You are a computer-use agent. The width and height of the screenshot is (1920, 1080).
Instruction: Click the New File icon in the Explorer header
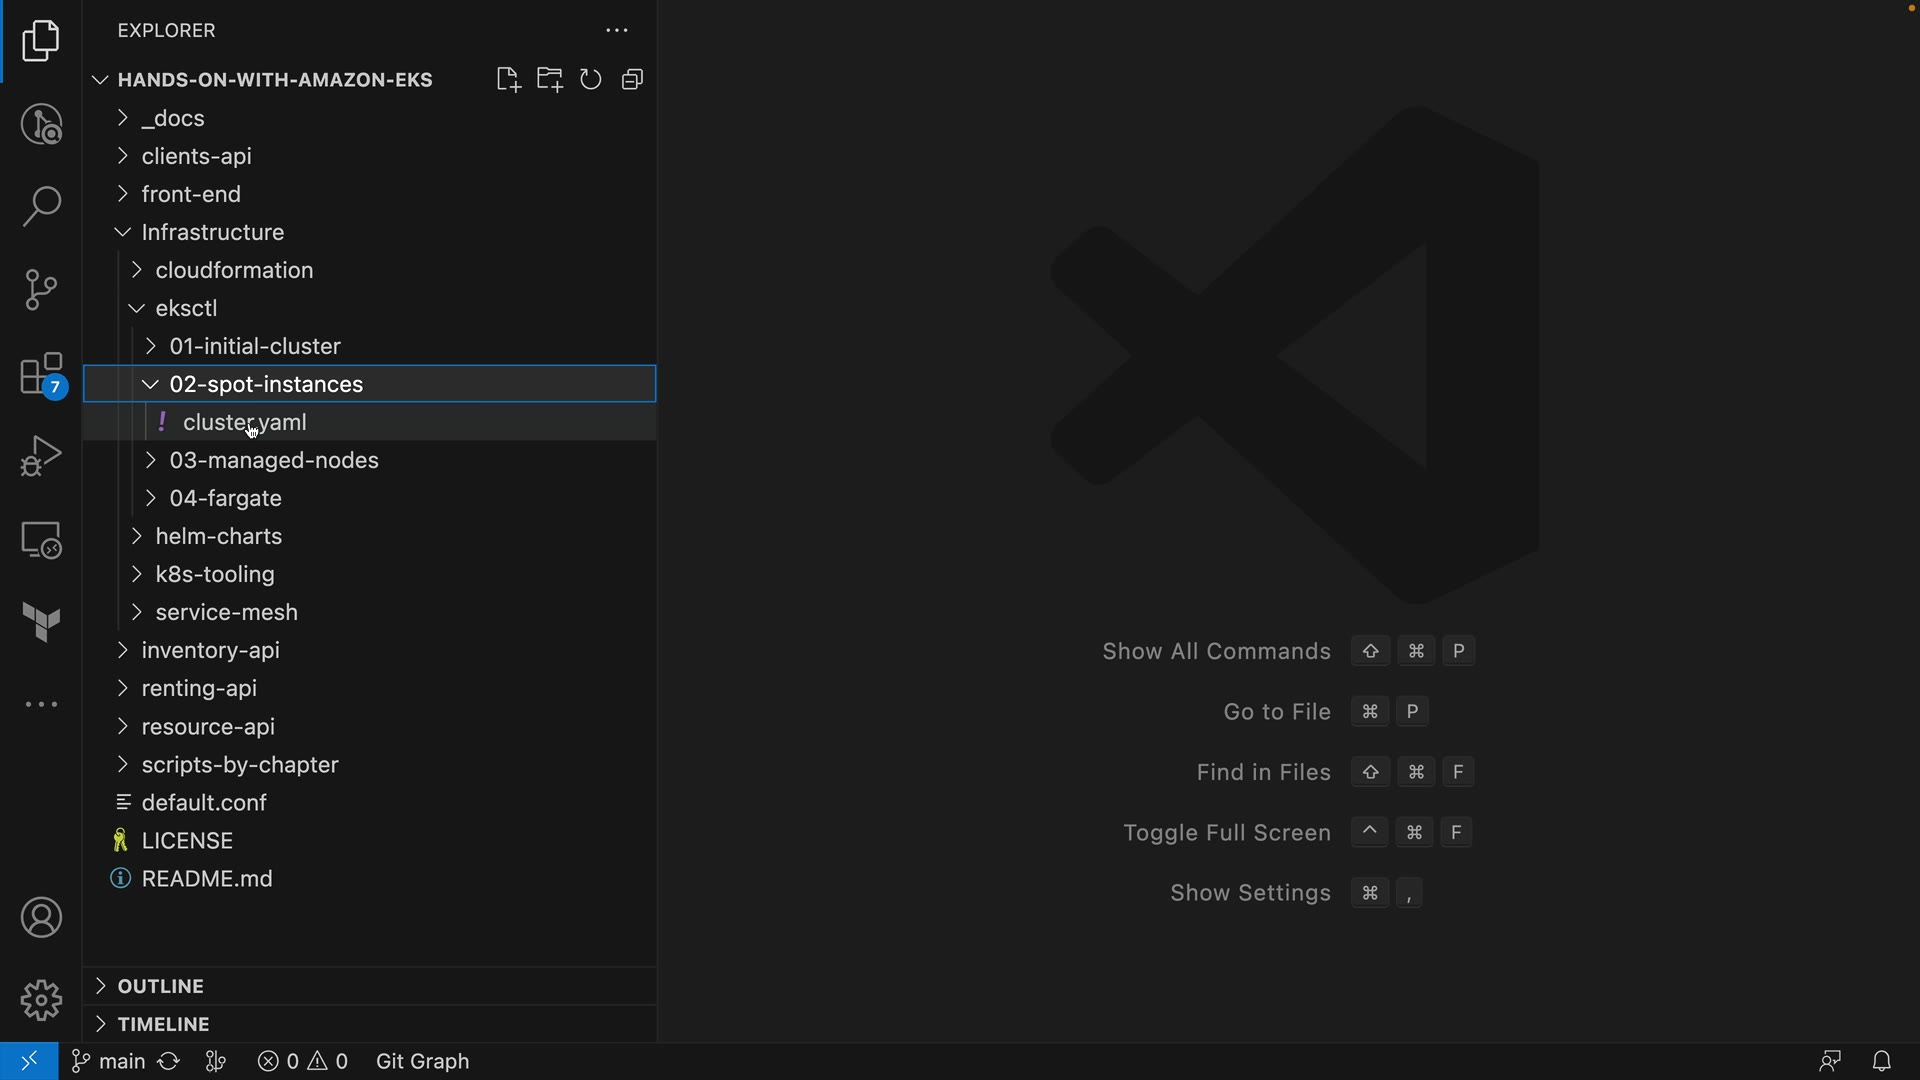[508, 80]
